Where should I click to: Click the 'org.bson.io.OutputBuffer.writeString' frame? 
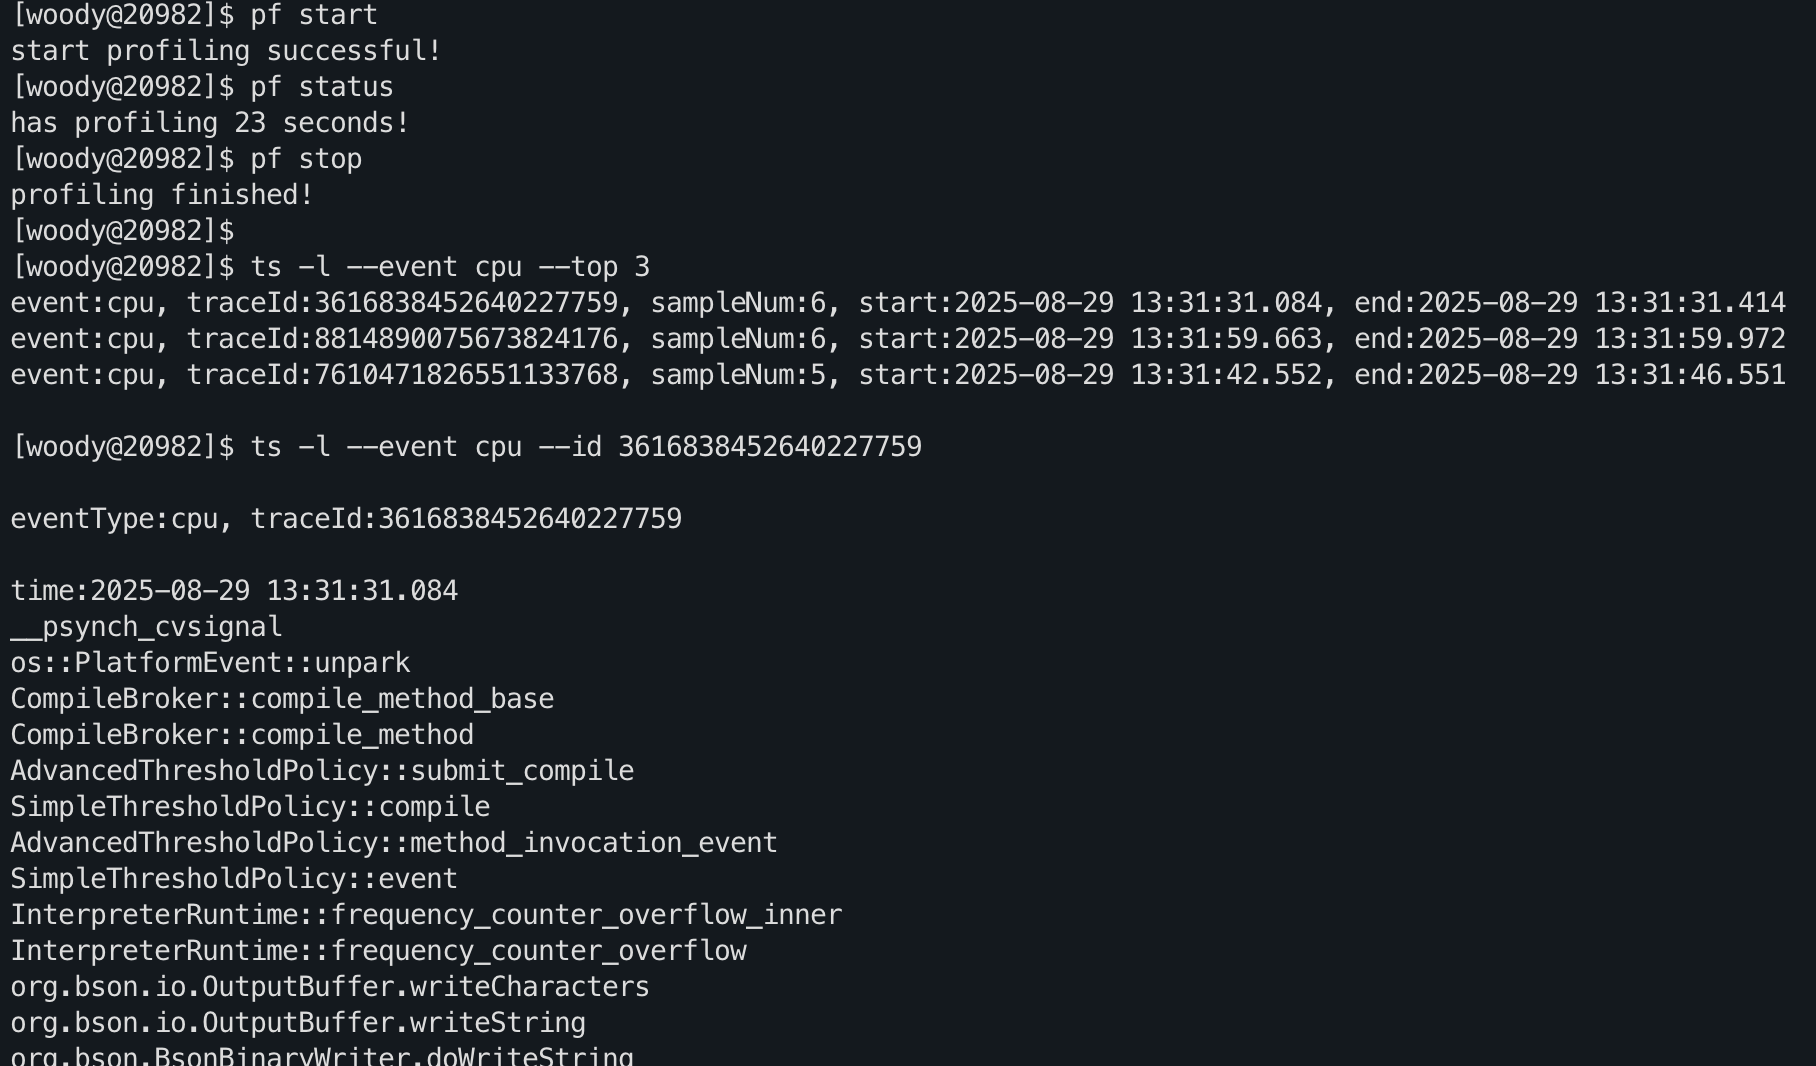coord(298,1023)
